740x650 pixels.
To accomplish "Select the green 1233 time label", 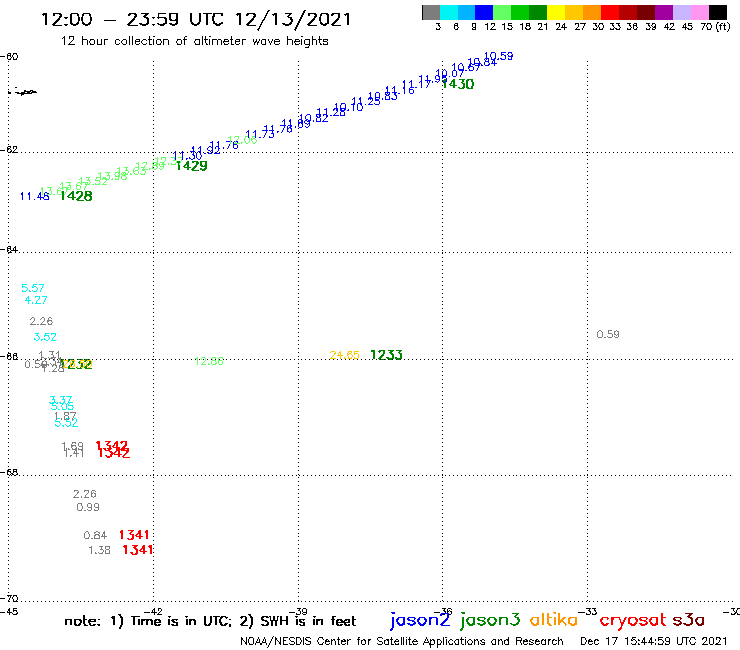I will click(386, 355).
